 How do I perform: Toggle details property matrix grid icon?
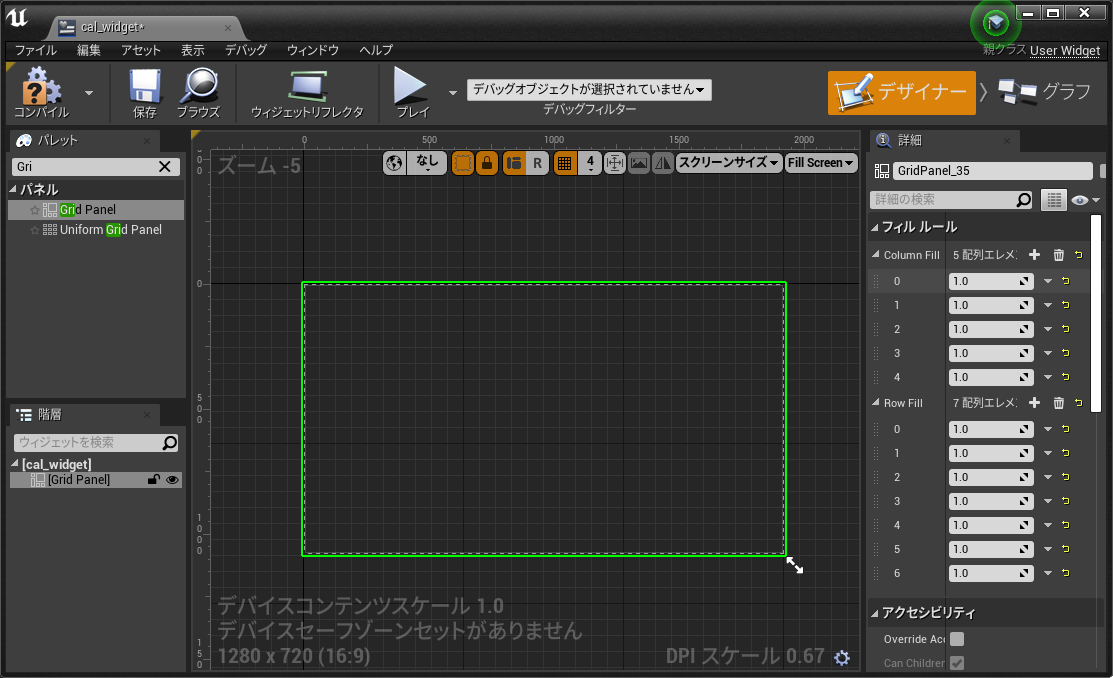[x=1054, y=200]
